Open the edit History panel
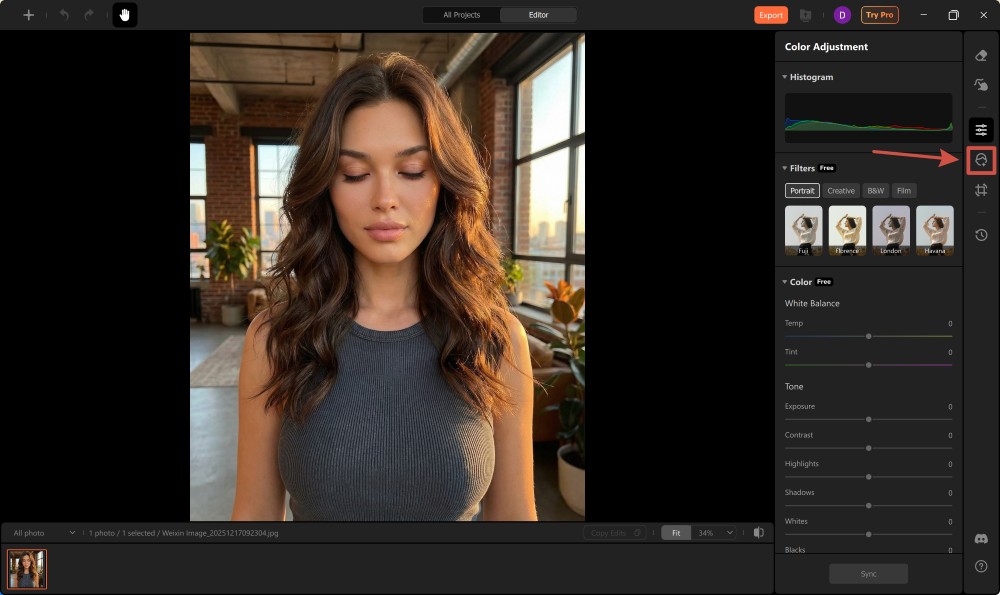This screenshot has width=1000, height=595. [981, 235]
